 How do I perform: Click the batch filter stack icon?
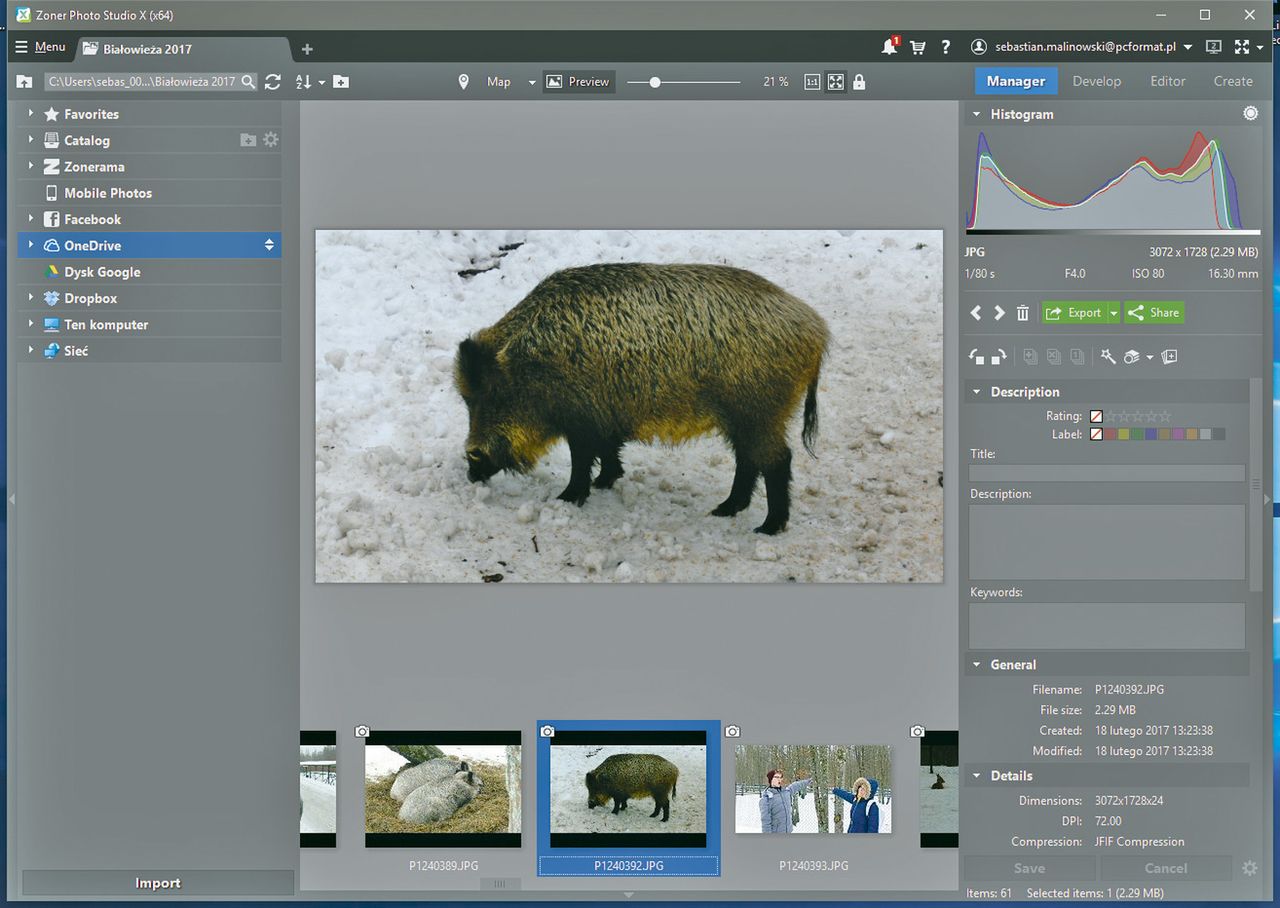pyautogui.click(x=1132, y=356)
